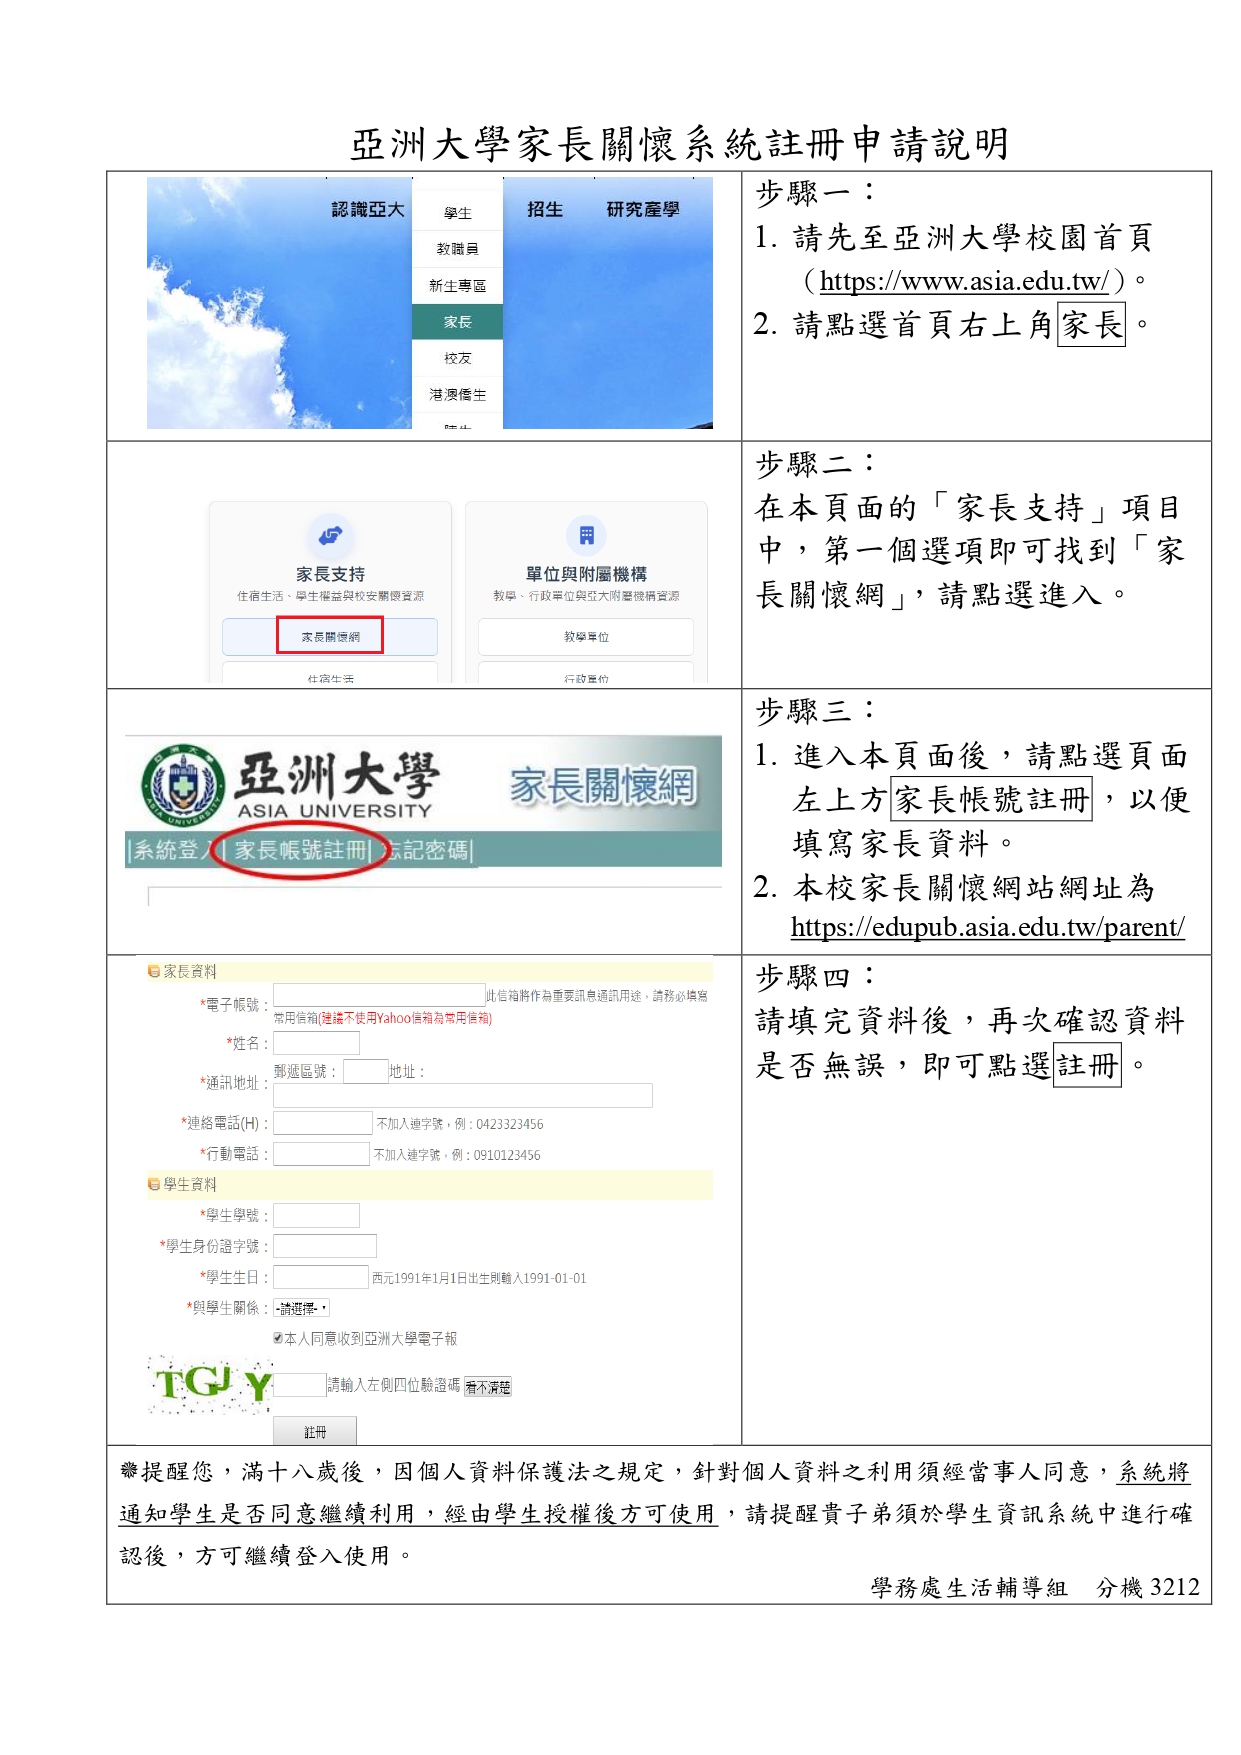Image resolution: width=1241 pixels, height=1755 pixels.
Task: Open the 認識亞大 navigation item
Action: pyautogui.click(x=368, y=209)
